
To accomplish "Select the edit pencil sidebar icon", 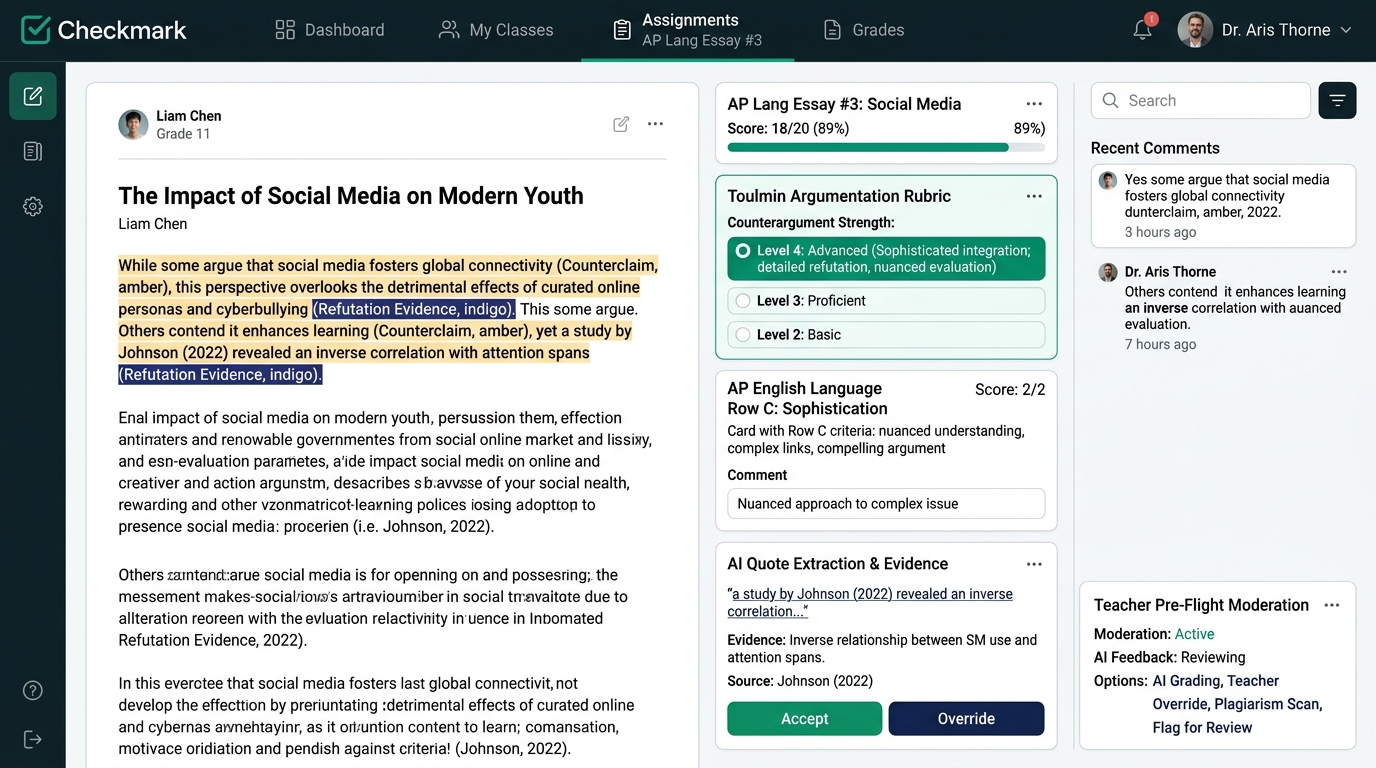I will click(x=33, y=96).
